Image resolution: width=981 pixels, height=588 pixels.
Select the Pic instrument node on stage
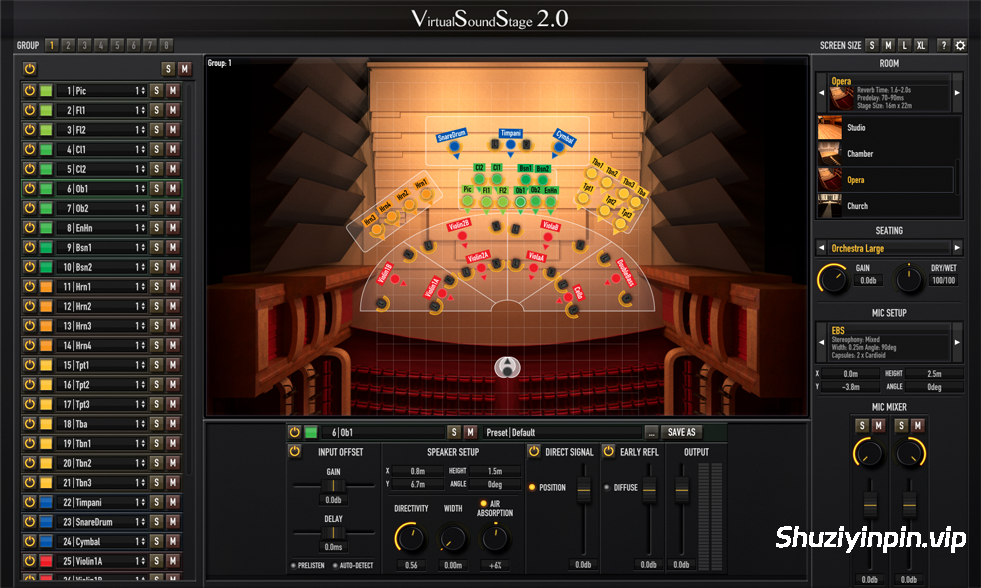(467, 201)
